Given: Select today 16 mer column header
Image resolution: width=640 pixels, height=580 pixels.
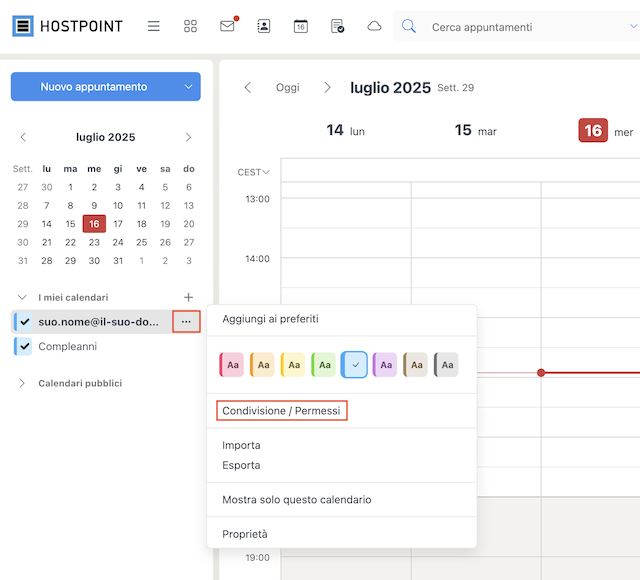Looking at the screenshot, I should pyautogui.click(x=606, y=131).
